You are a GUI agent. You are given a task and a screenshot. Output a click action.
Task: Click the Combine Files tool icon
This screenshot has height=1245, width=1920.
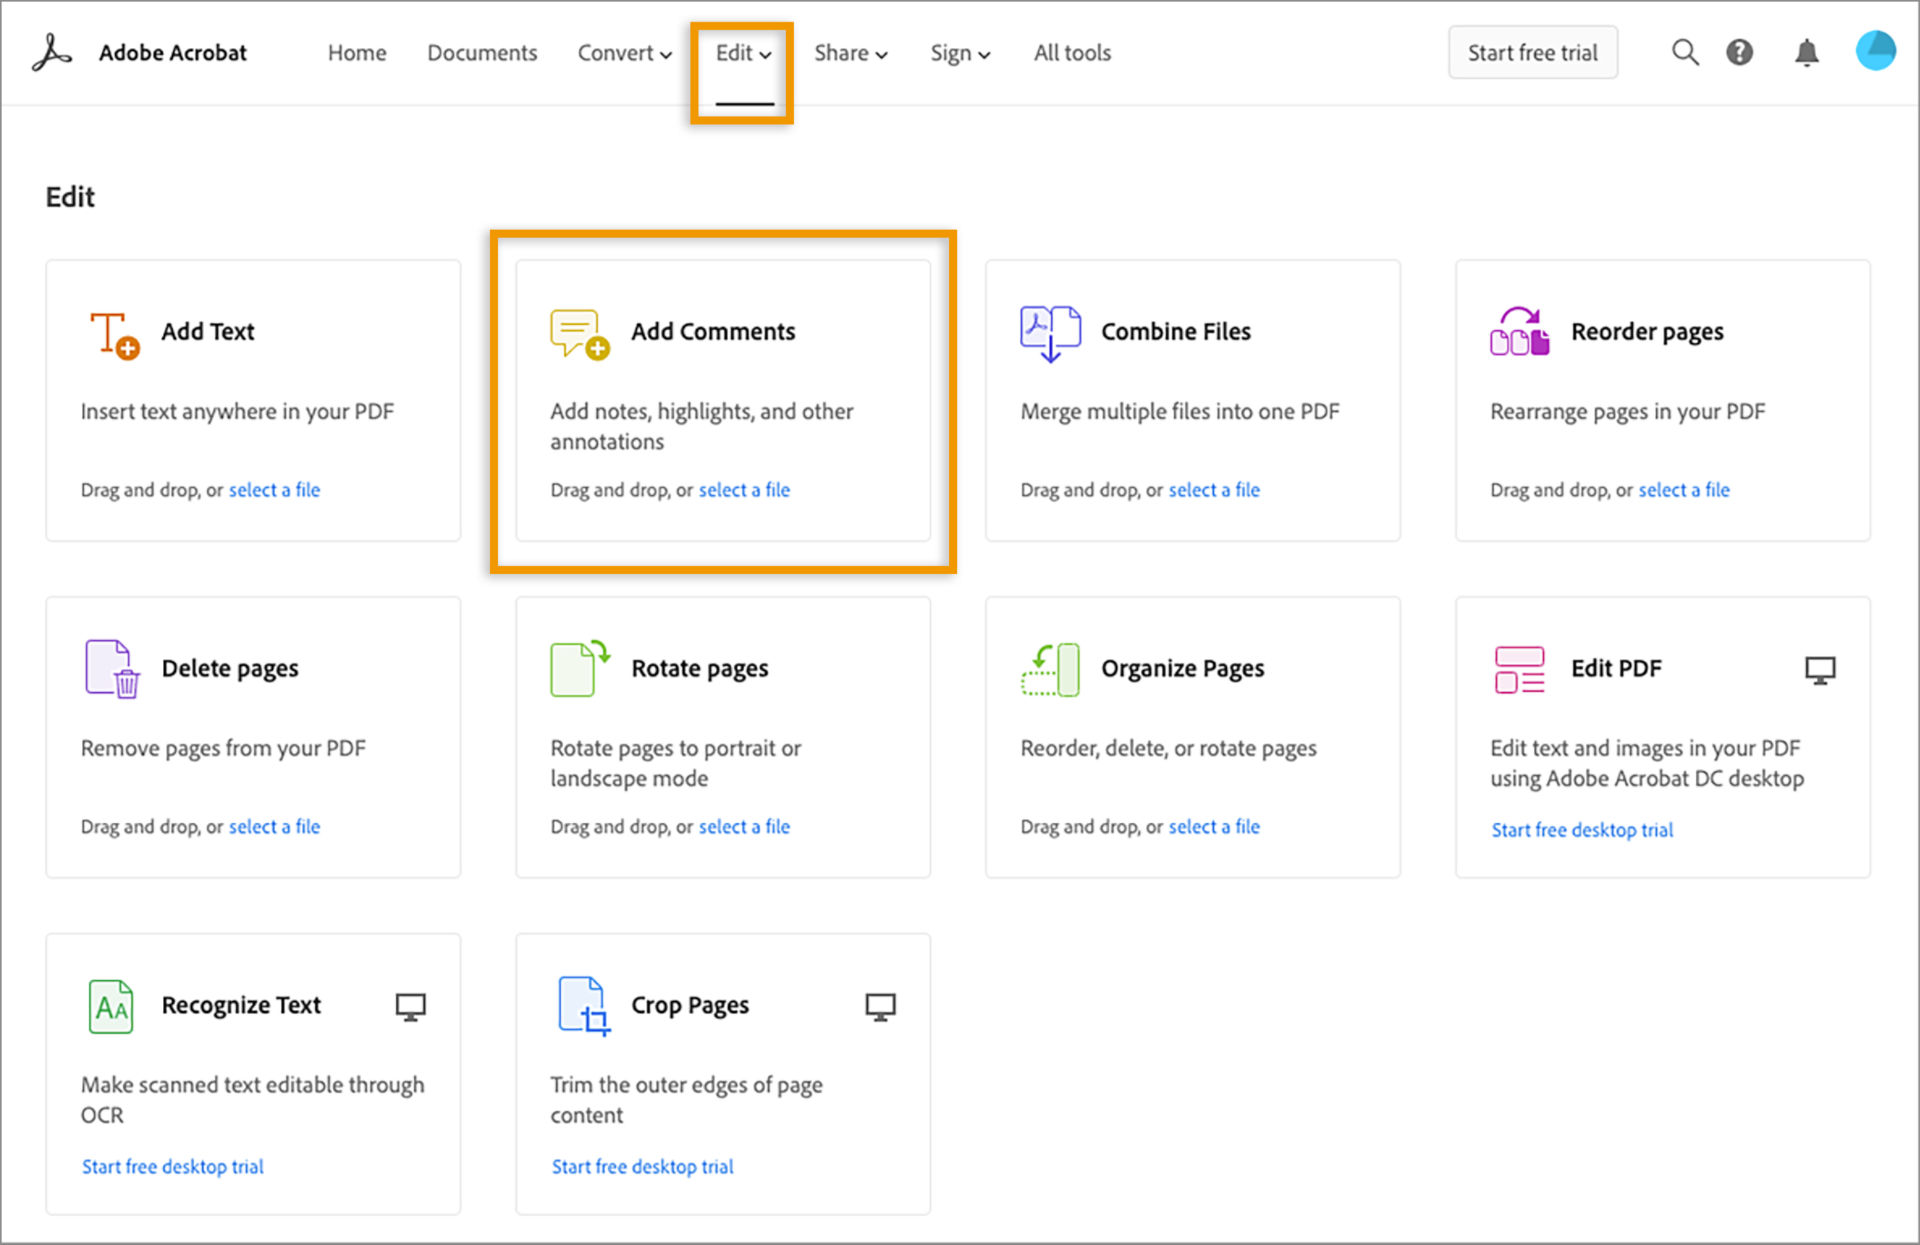pyautogui.click(x=1048, y=330)
